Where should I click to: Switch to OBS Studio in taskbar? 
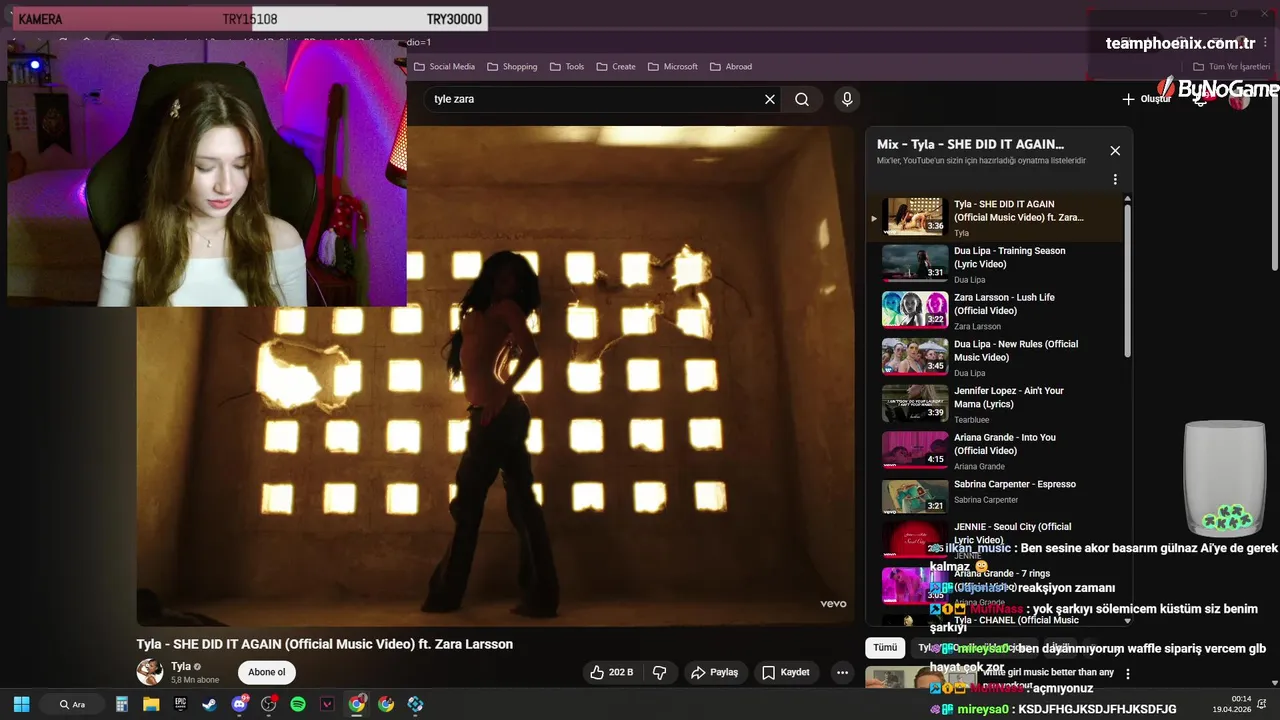(x=268, y=704)
